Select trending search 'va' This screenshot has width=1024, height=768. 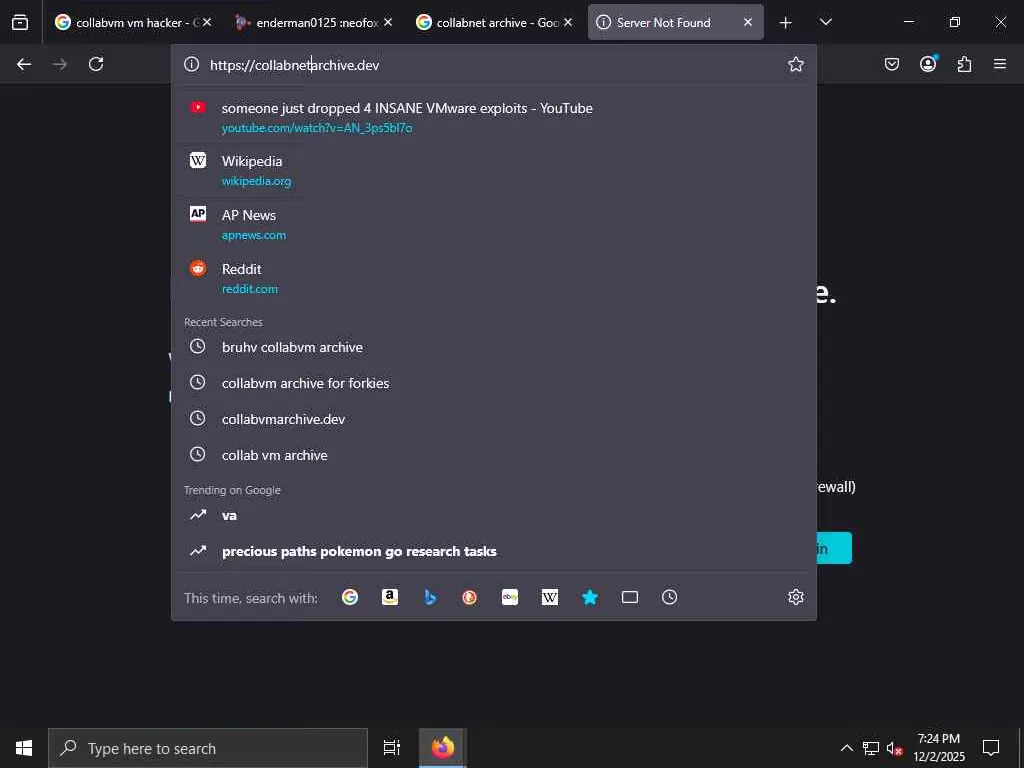494,515
